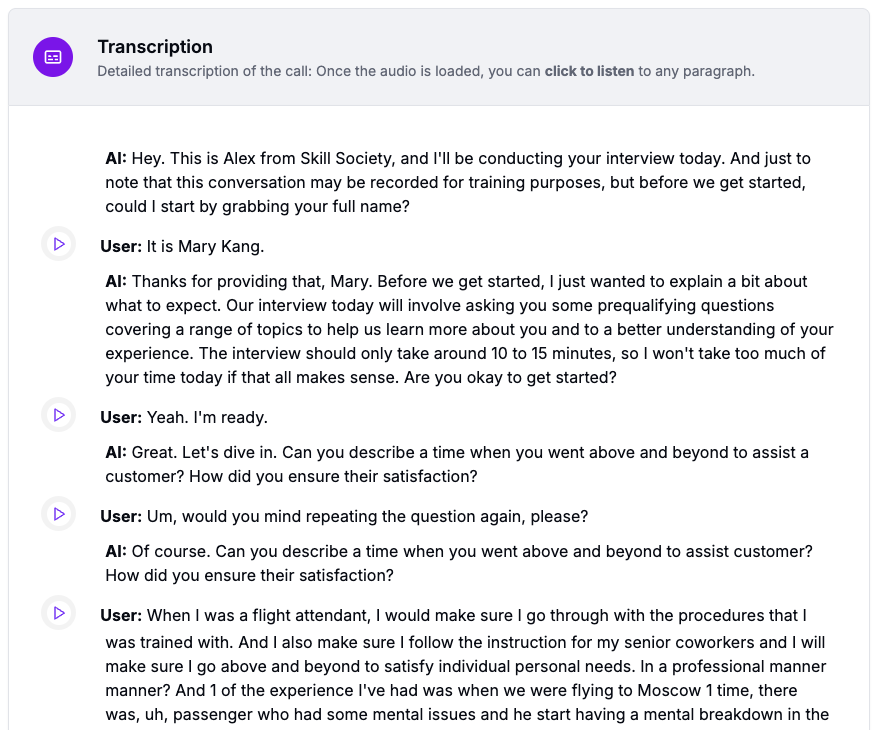The height and width of the screenshot is (730, 879).
Task: Click the bold "click to listen" text
Action: pyautogui.click(x=591, y=71)
